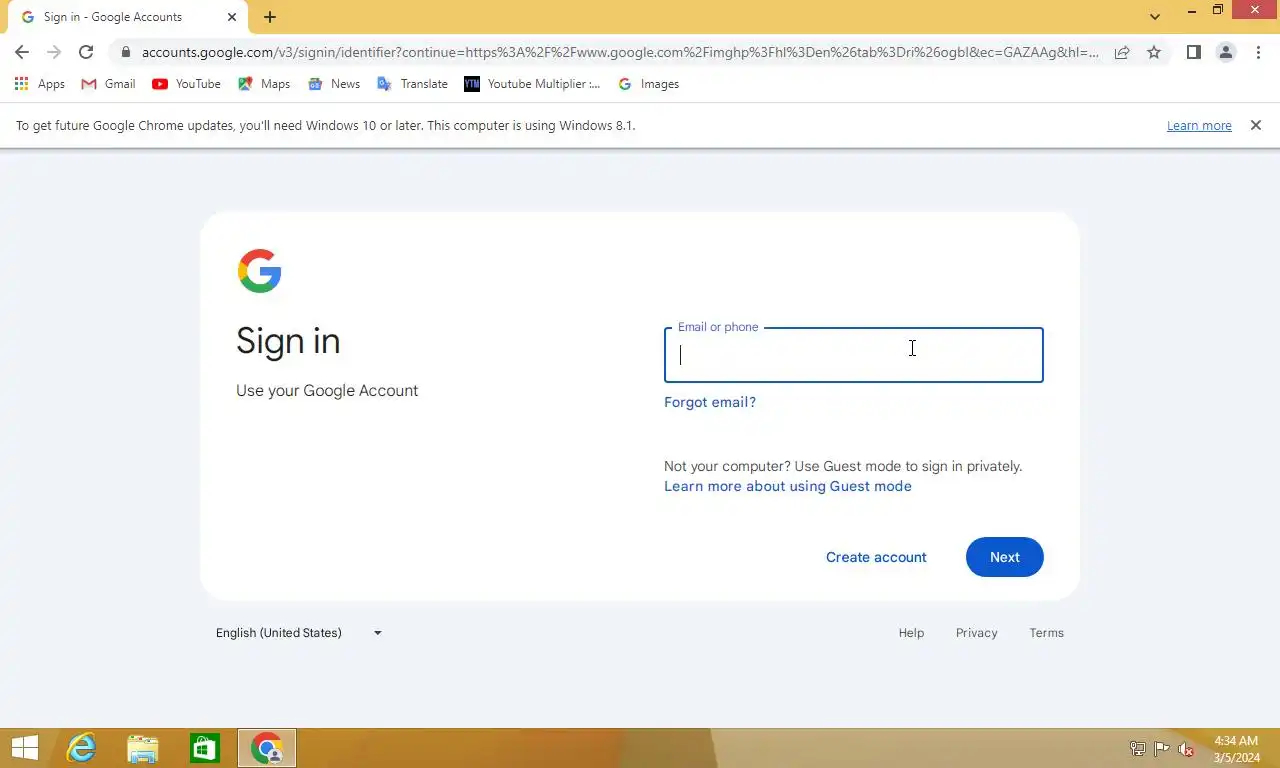
Task: Open the Windows Start button
Action: click(x=24, y=748)
